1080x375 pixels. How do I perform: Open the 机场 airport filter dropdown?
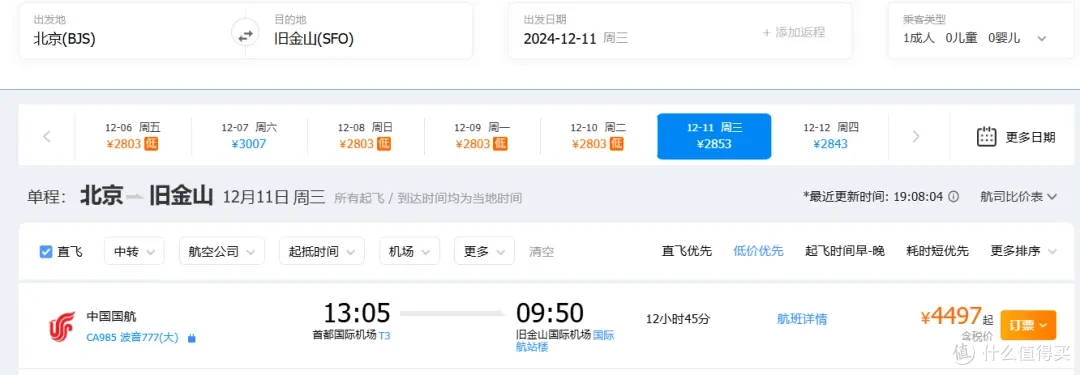(x=409, y=251)
